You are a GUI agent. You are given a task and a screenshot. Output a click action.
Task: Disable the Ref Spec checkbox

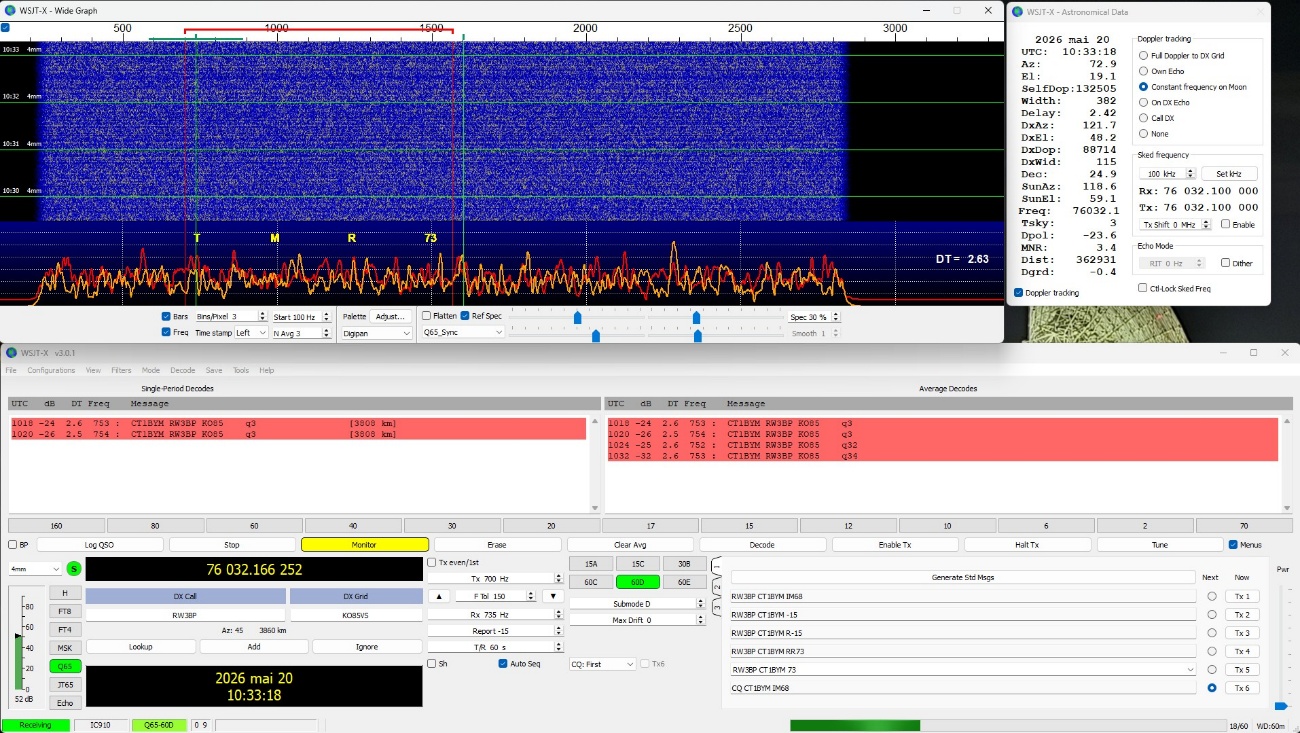(465, 316)
